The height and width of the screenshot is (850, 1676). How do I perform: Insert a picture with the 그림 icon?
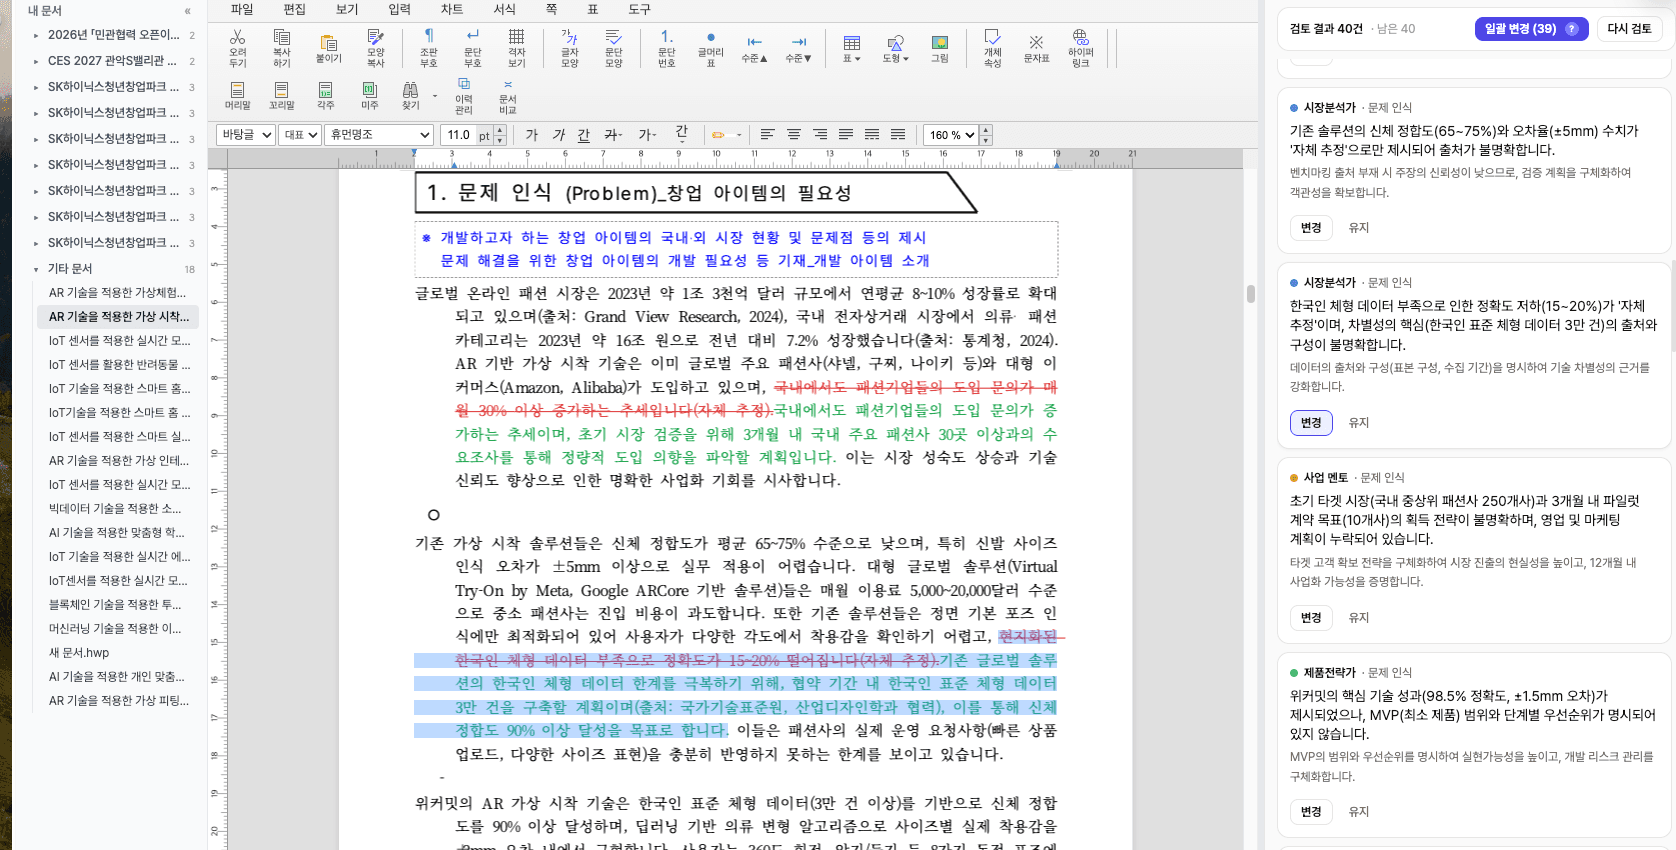pyautogui.click(x=940, y=47)
